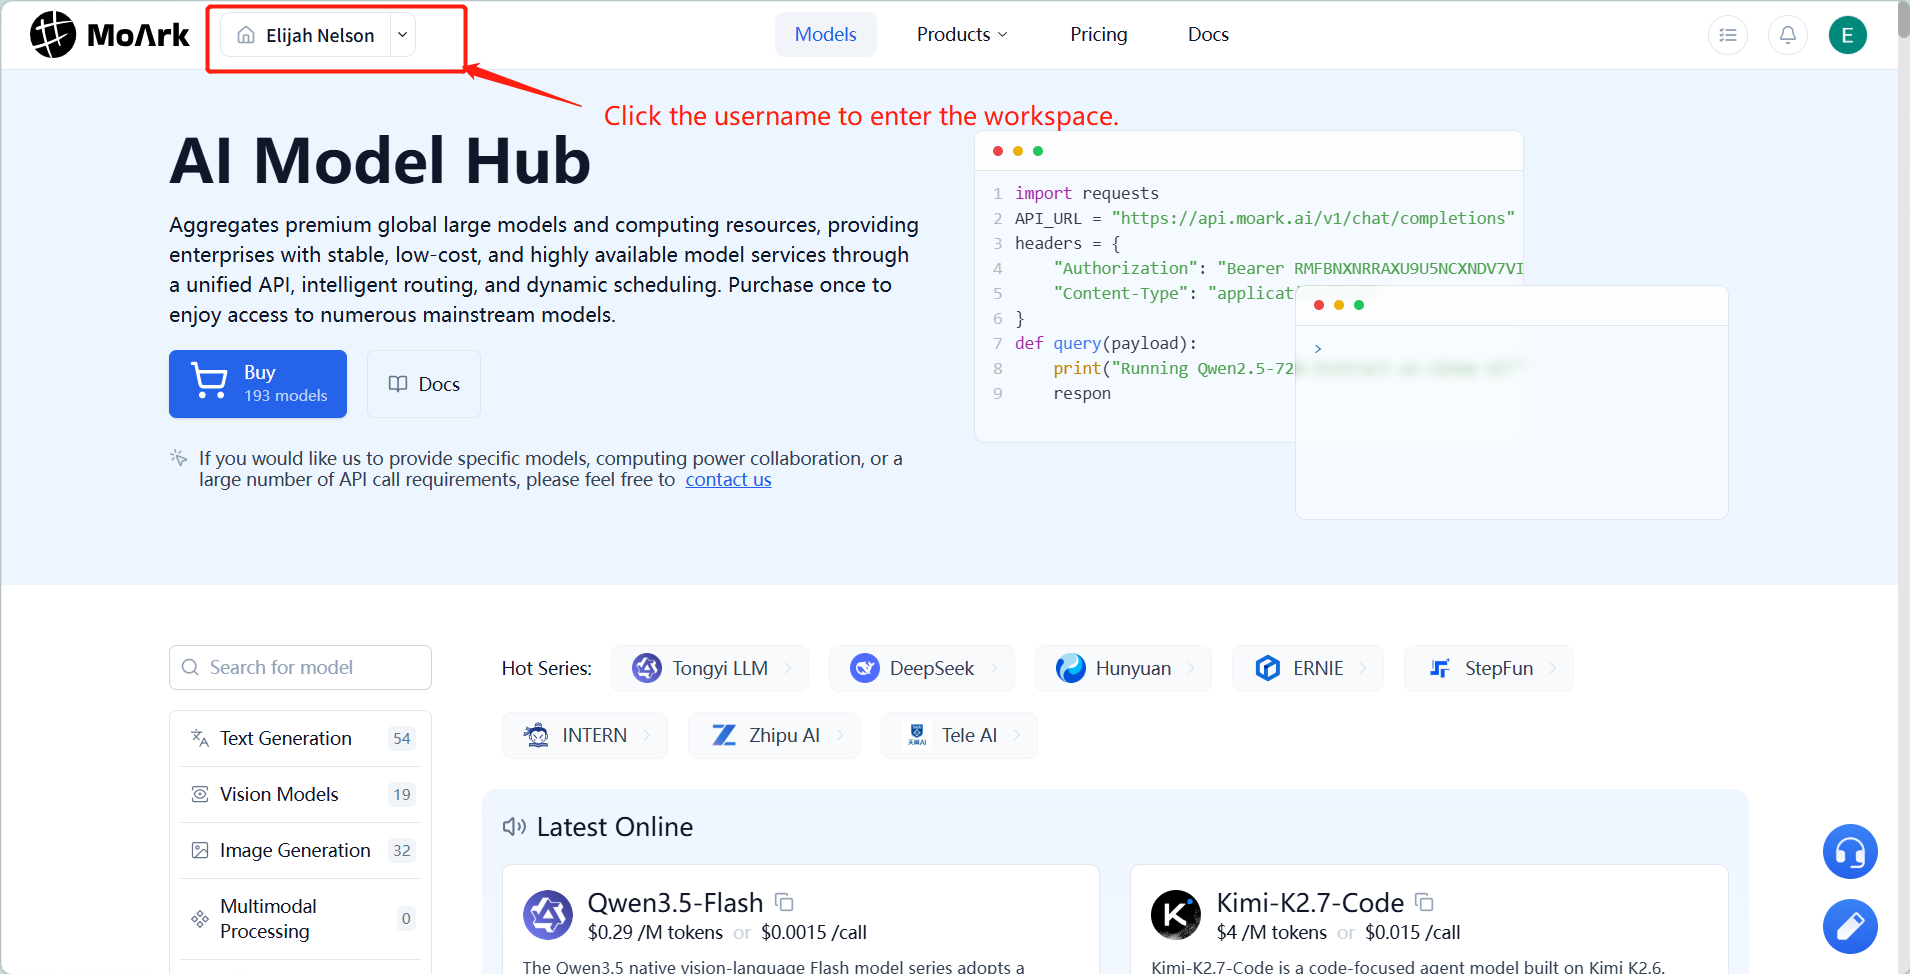Viewport: 1910px width, 974px height.
Task: Click the MoArk logo
Action: pyautogui.click(x=110, y=35)
